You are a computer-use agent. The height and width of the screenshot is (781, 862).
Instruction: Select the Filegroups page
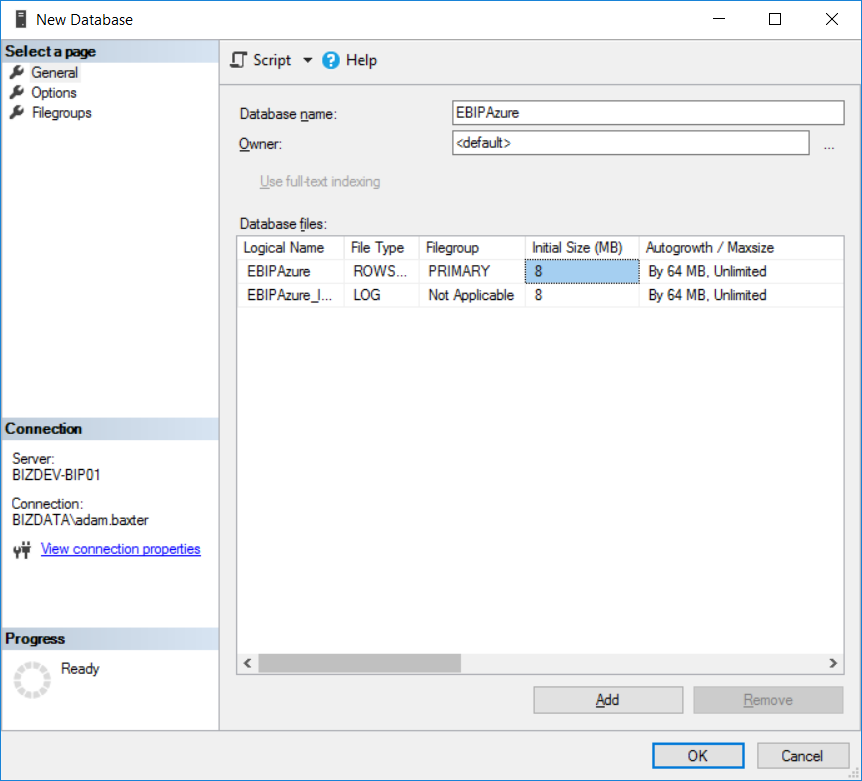pos(62,113)
